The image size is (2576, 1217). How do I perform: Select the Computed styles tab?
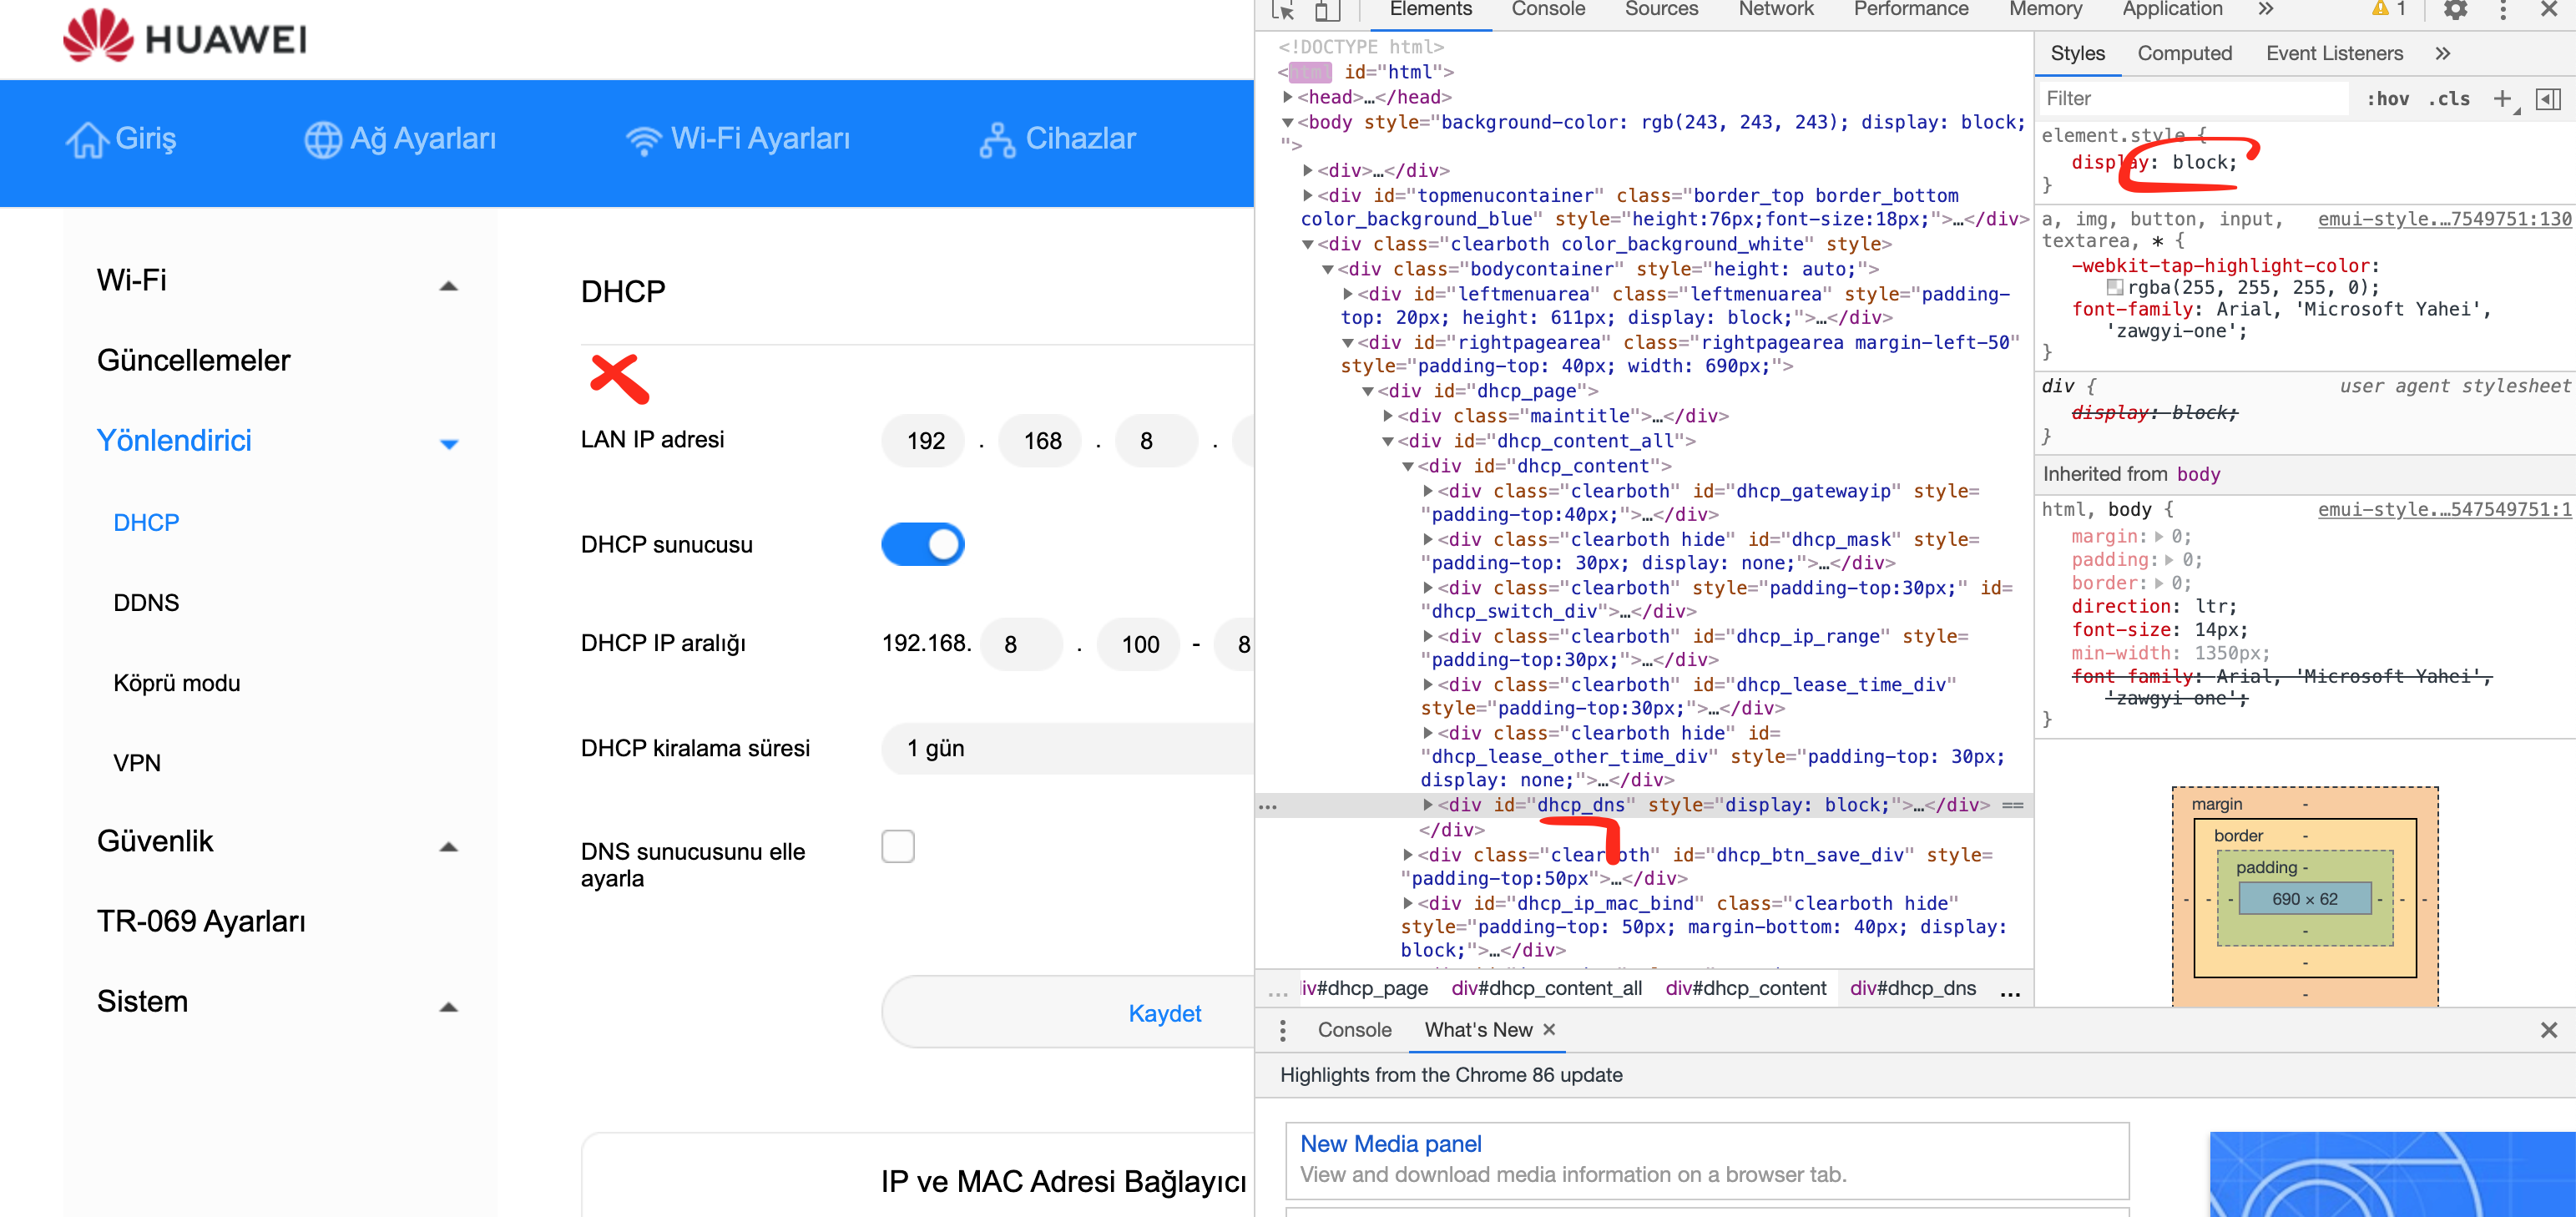(2184, 53)
